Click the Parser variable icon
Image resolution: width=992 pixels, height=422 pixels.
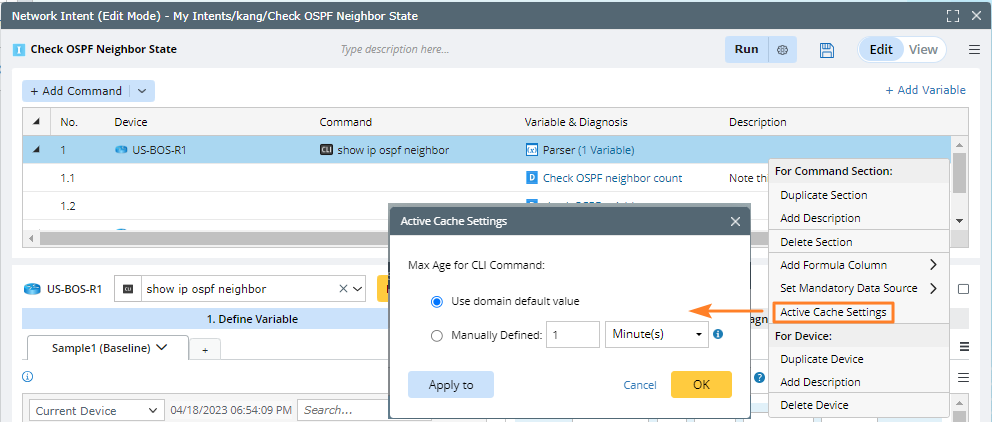click(x=532, y=150)
